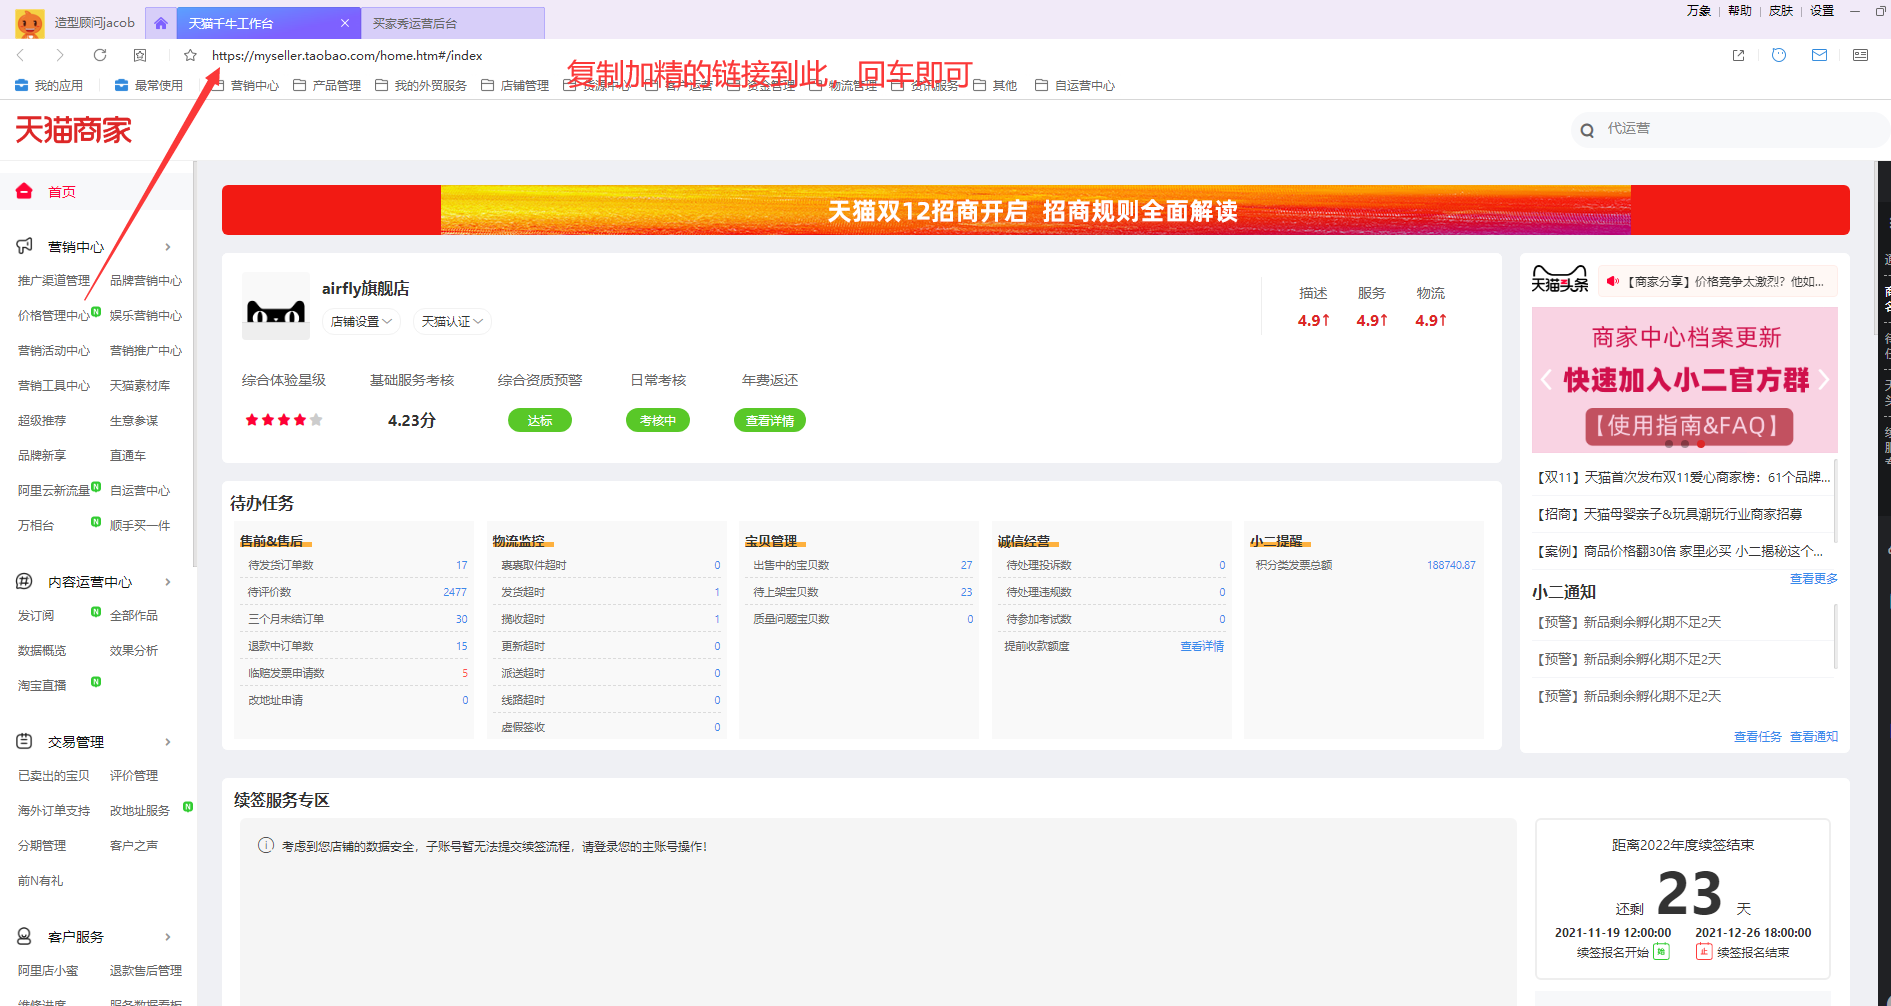Click 出售中的宝贝数 count 27
Image resolution: width=1891 pixels, height=1006 pixels.
967,565
